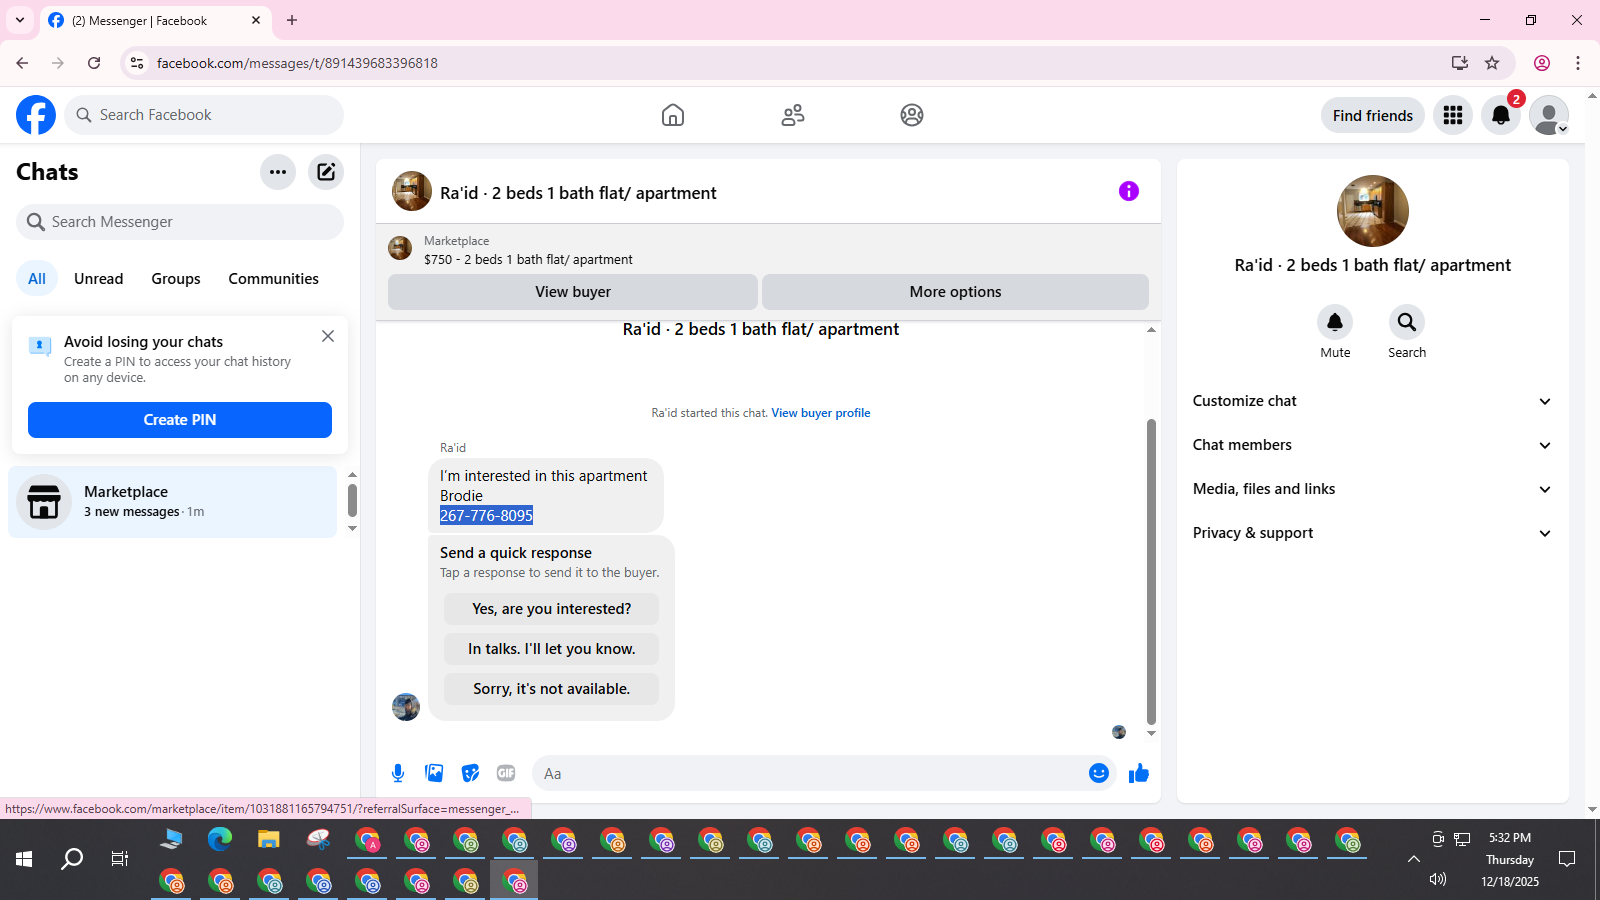Expand the Customize chat section

(x=1372, y=401)
